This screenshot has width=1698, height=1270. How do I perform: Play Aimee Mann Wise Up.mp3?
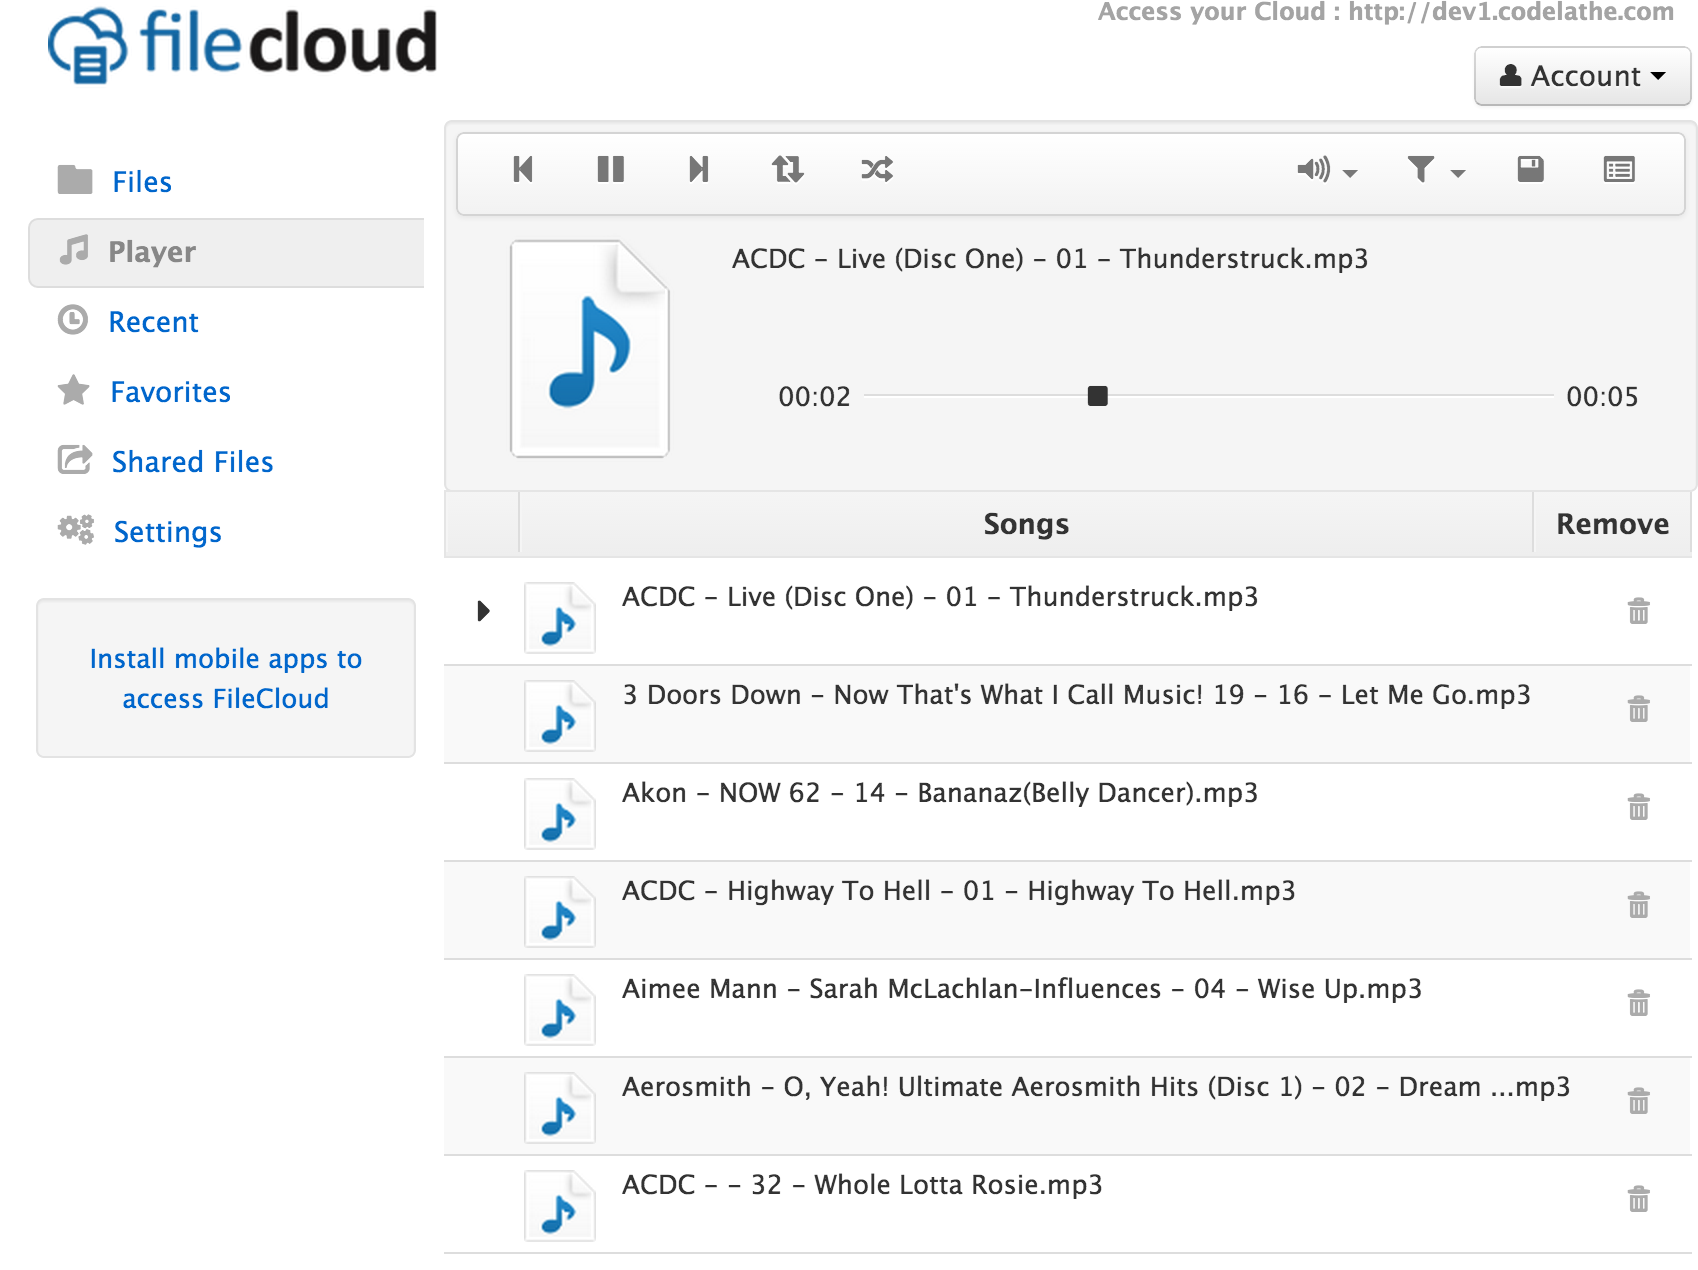(x=1022, y=989)
